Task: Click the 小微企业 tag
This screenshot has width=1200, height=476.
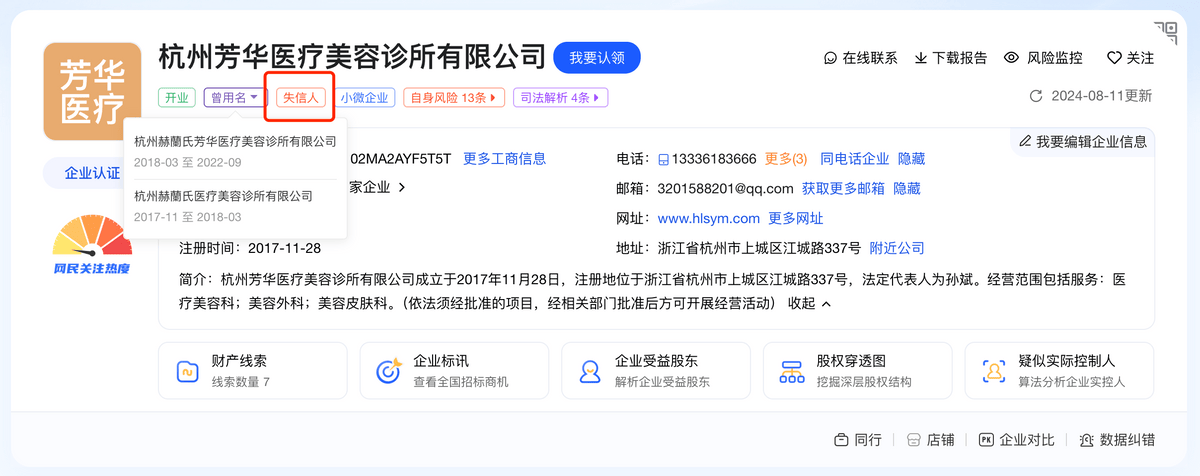Action: tap(363, 98)
